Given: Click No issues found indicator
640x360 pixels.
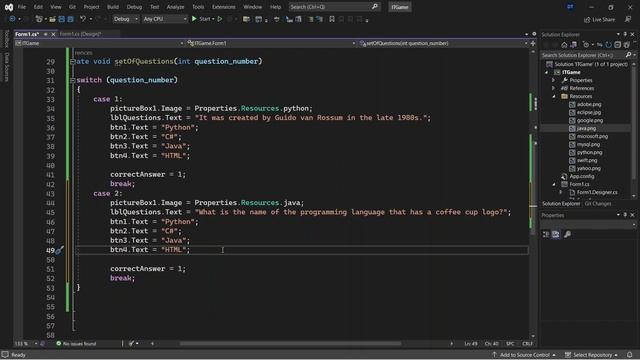Looking at the screenshot, I should click(76, 344).
